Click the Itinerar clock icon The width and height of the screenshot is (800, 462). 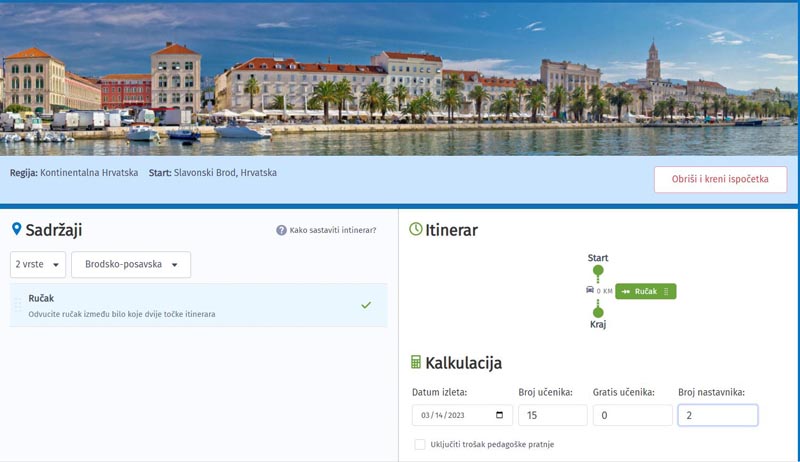(416, 229)
